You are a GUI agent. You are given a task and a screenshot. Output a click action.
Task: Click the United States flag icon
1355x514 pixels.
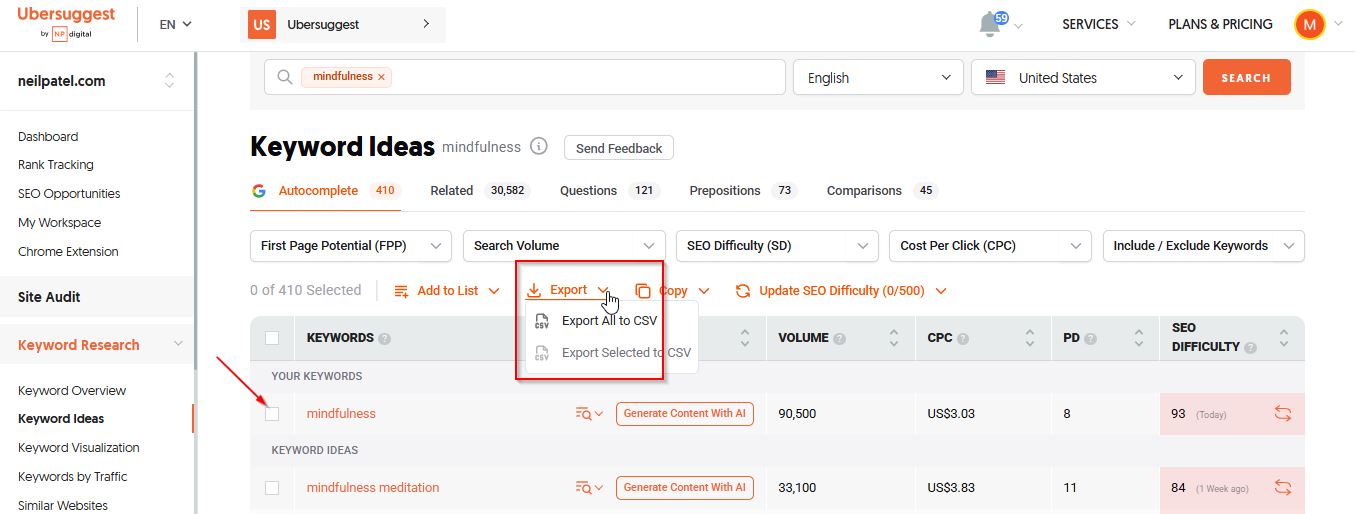(x=995, y=77)
